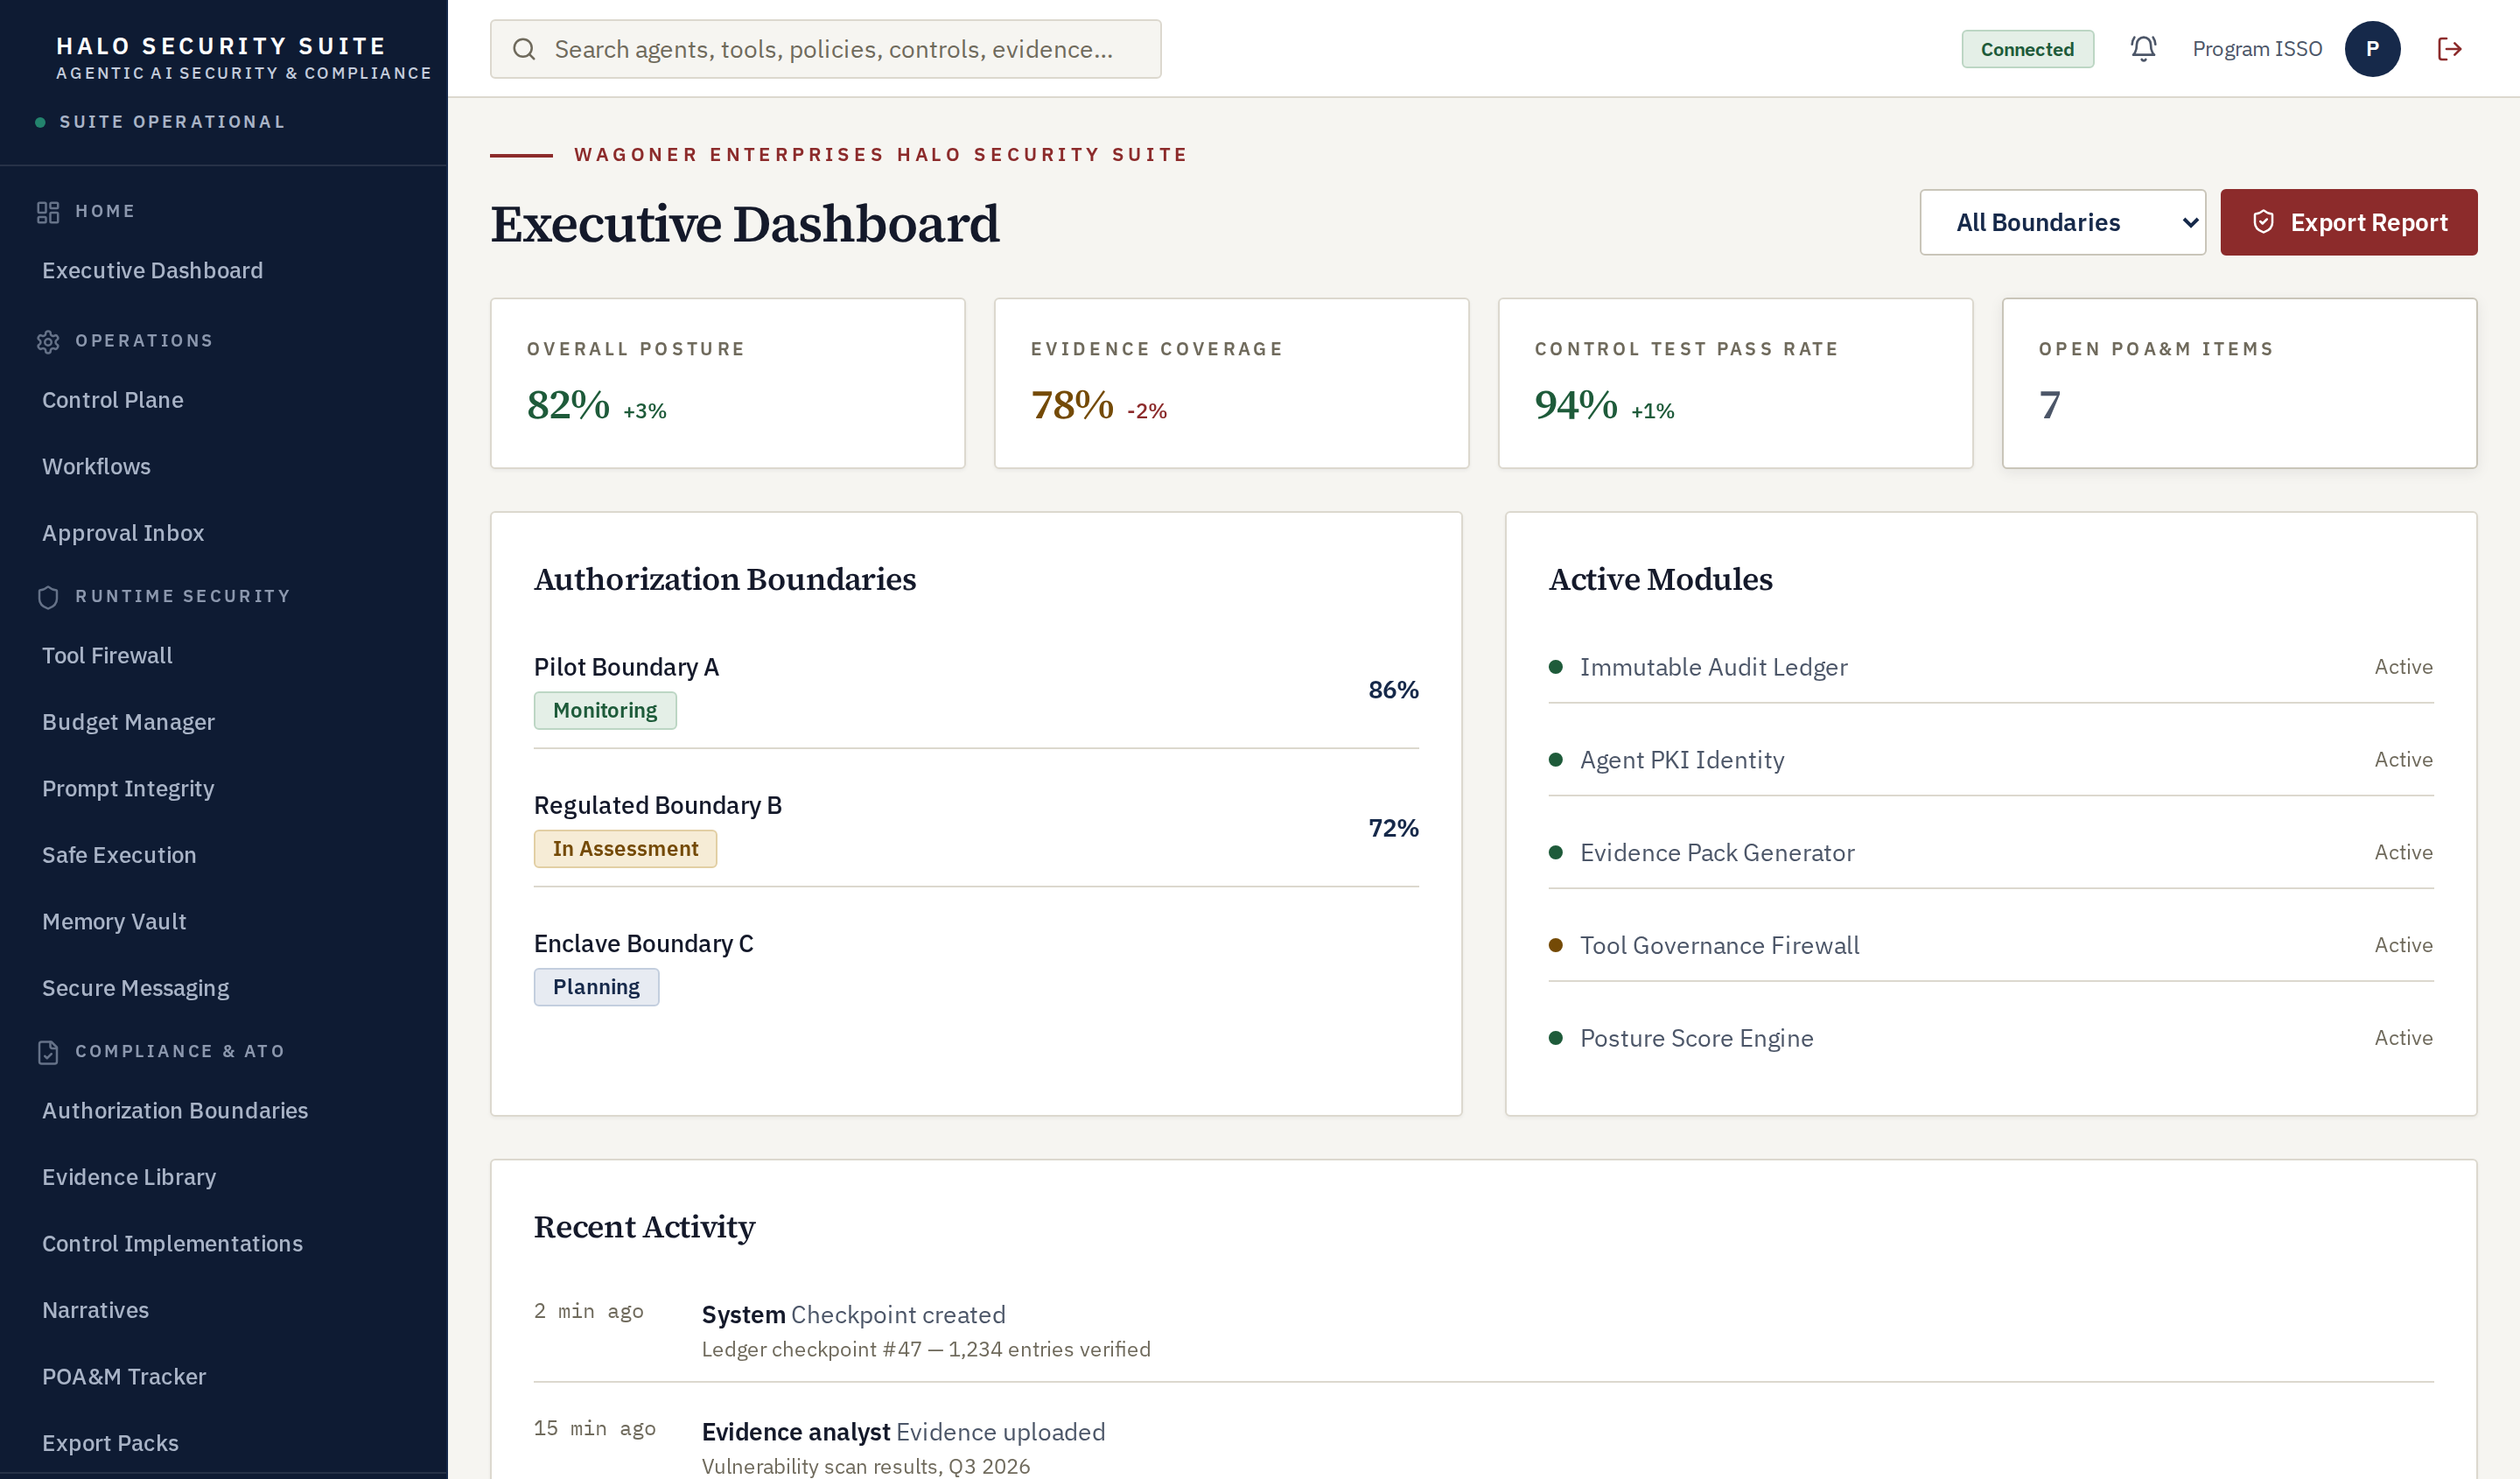The image size is (2520, 1479).
Task: Click Agent PKI Identity module
Action: tap(1990, 760)
